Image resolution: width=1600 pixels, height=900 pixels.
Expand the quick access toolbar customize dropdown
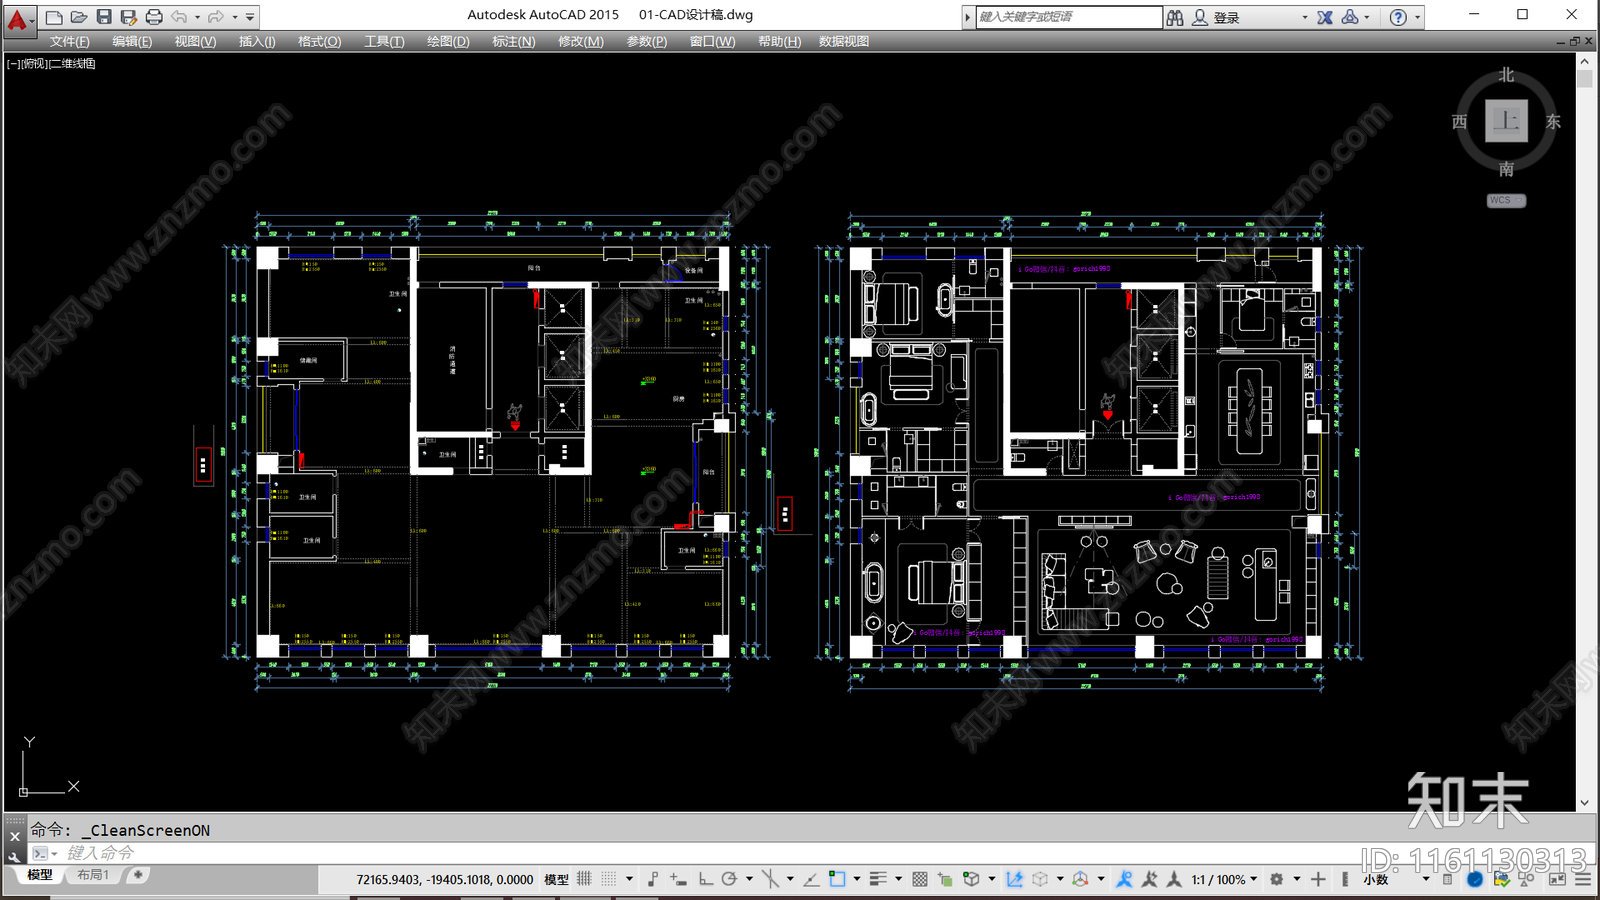250,17
